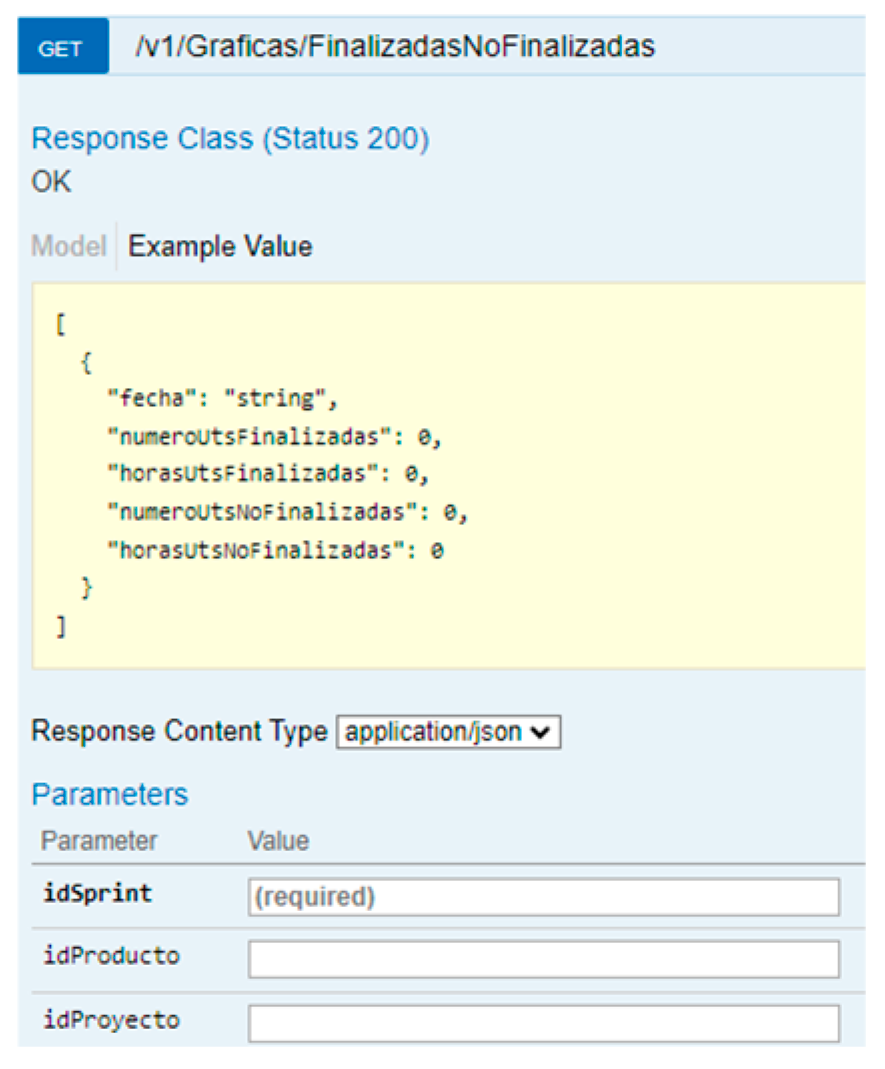Image resolution: width=885 pixels, height=1069 pixels.
Task: Click the idProyecto parameter label
Action: [111, 1020]
